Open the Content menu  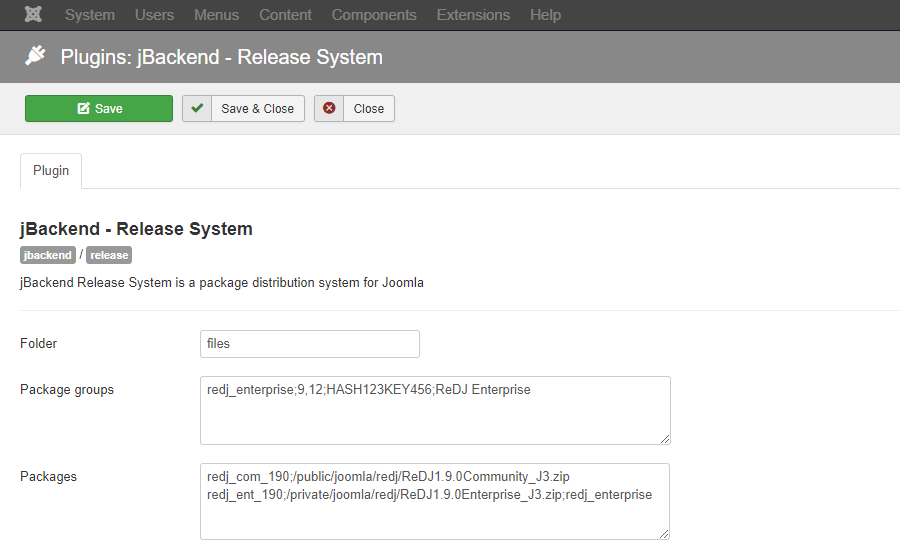(285, 15)
